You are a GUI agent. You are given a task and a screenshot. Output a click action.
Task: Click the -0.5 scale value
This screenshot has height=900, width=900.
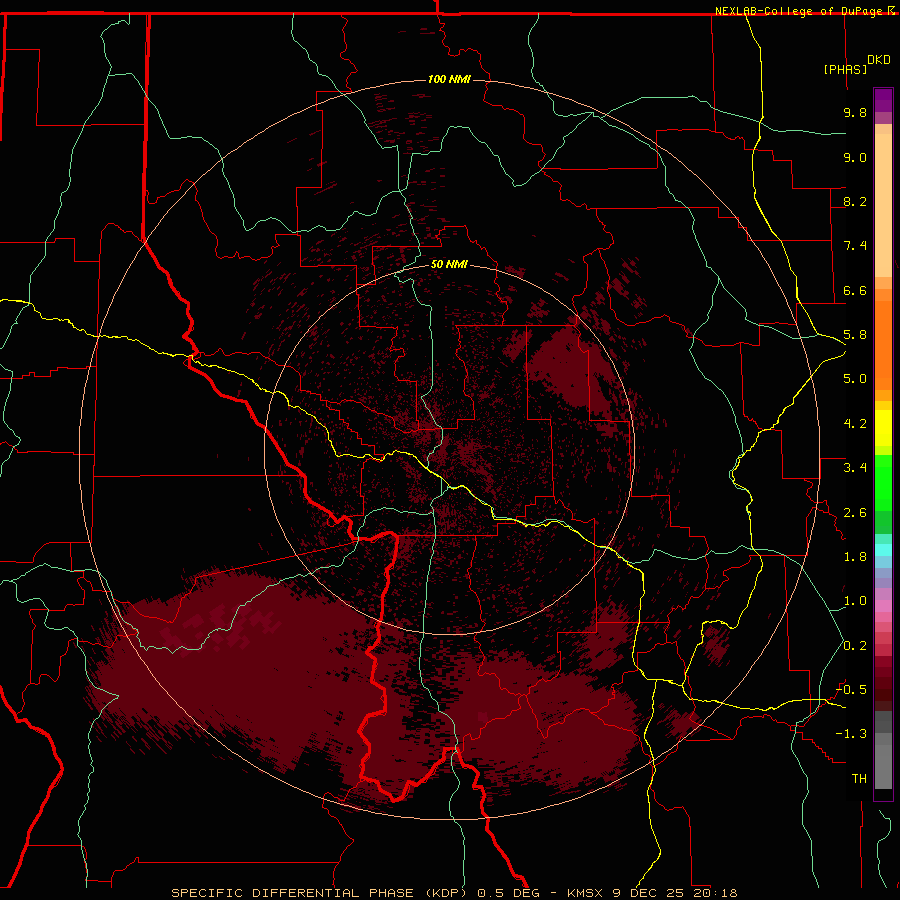coord(852,690)
